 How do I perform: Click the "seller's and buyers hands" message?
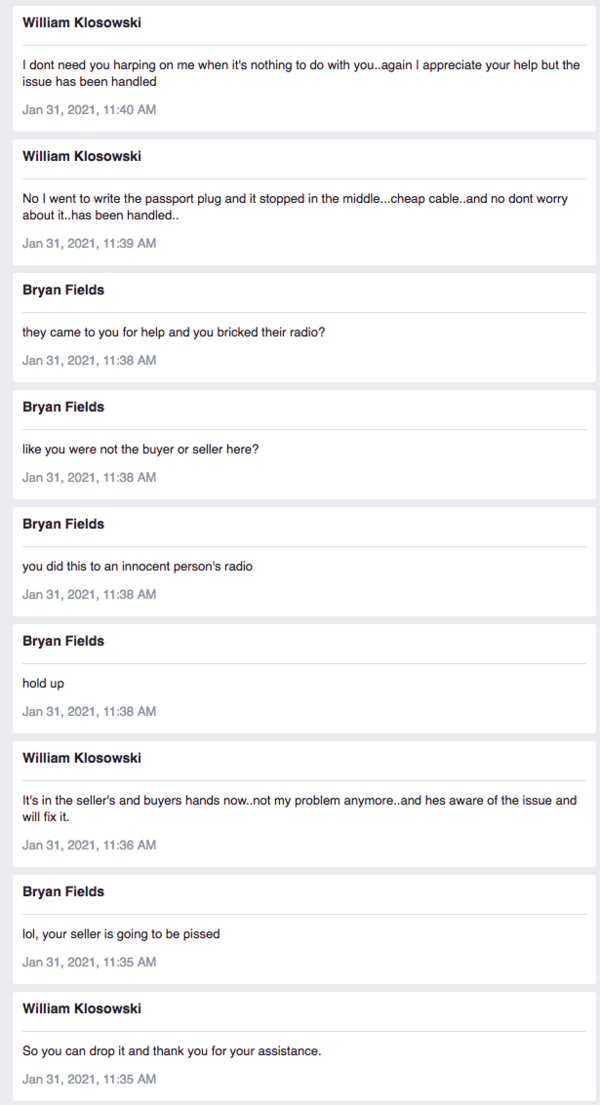(299, 809)
